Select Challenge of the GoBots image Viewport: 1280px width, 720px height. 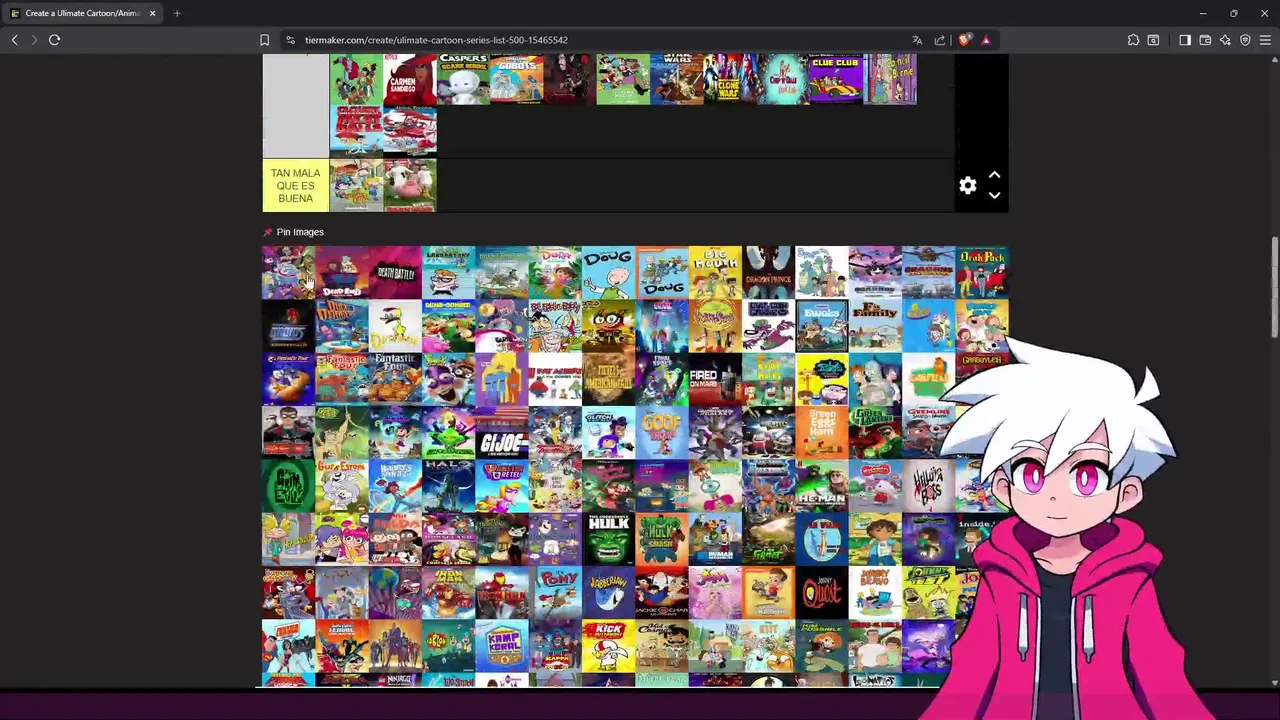pyautogui.click(x=516, y=80)
